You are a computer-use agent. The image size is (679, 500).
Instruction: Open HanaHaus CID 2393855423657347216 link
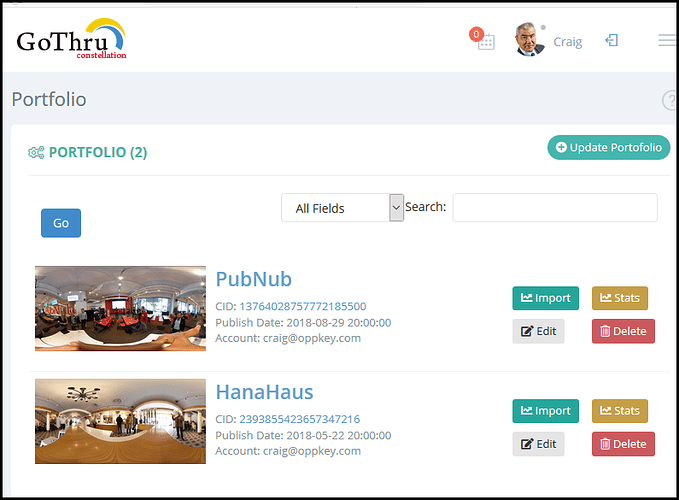click(x=300, y=419)
